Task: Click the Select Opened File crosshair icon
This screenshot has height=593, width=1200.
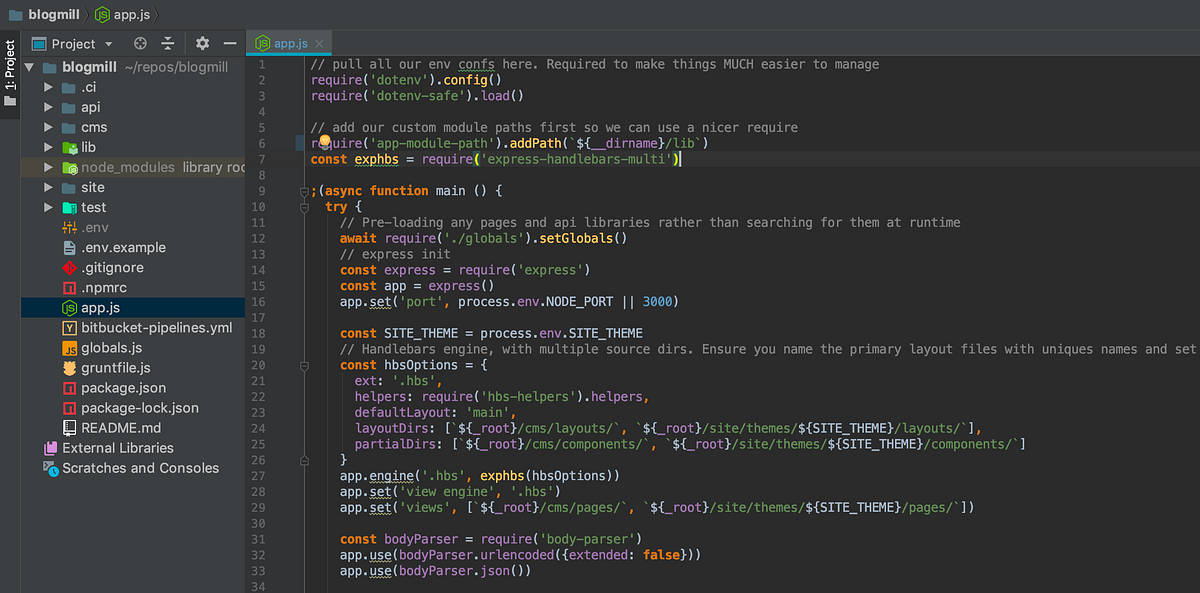Action: click(139, 43)
